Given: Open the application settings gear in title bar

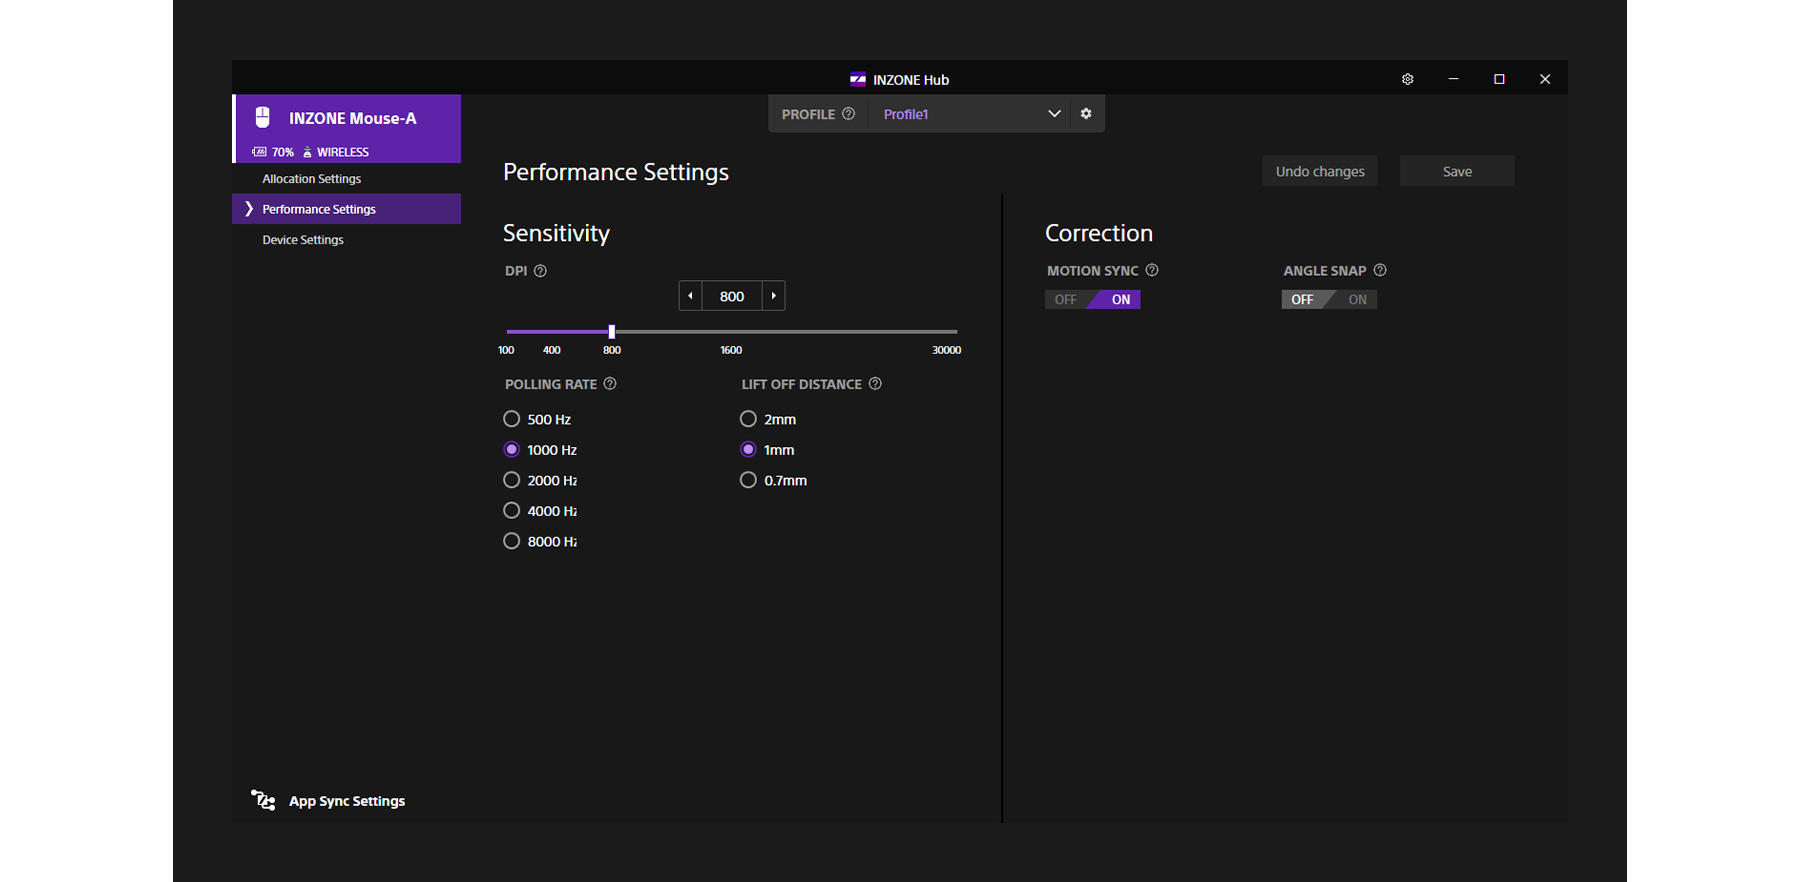Looking at the screenshot, I should 1408,79.
